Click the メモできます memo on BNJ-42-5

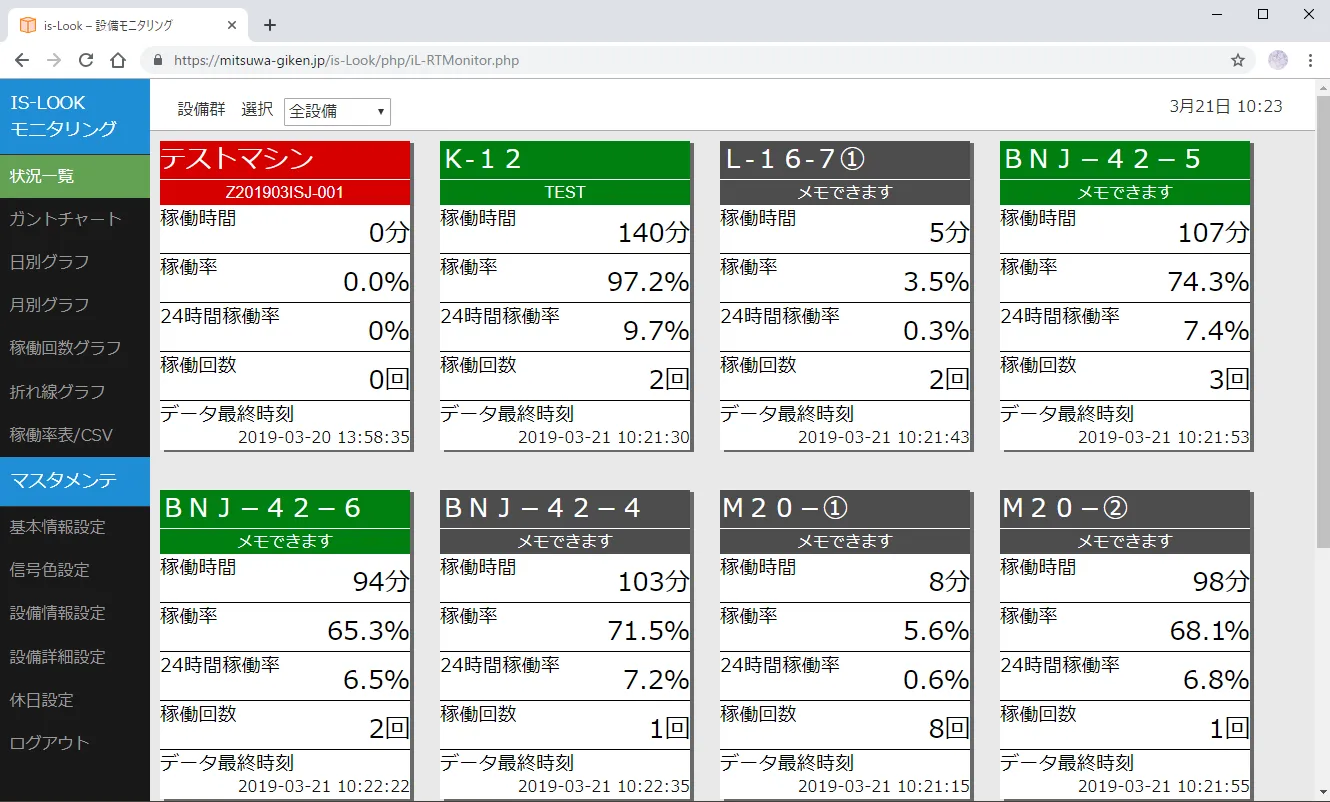point(1125,192)
